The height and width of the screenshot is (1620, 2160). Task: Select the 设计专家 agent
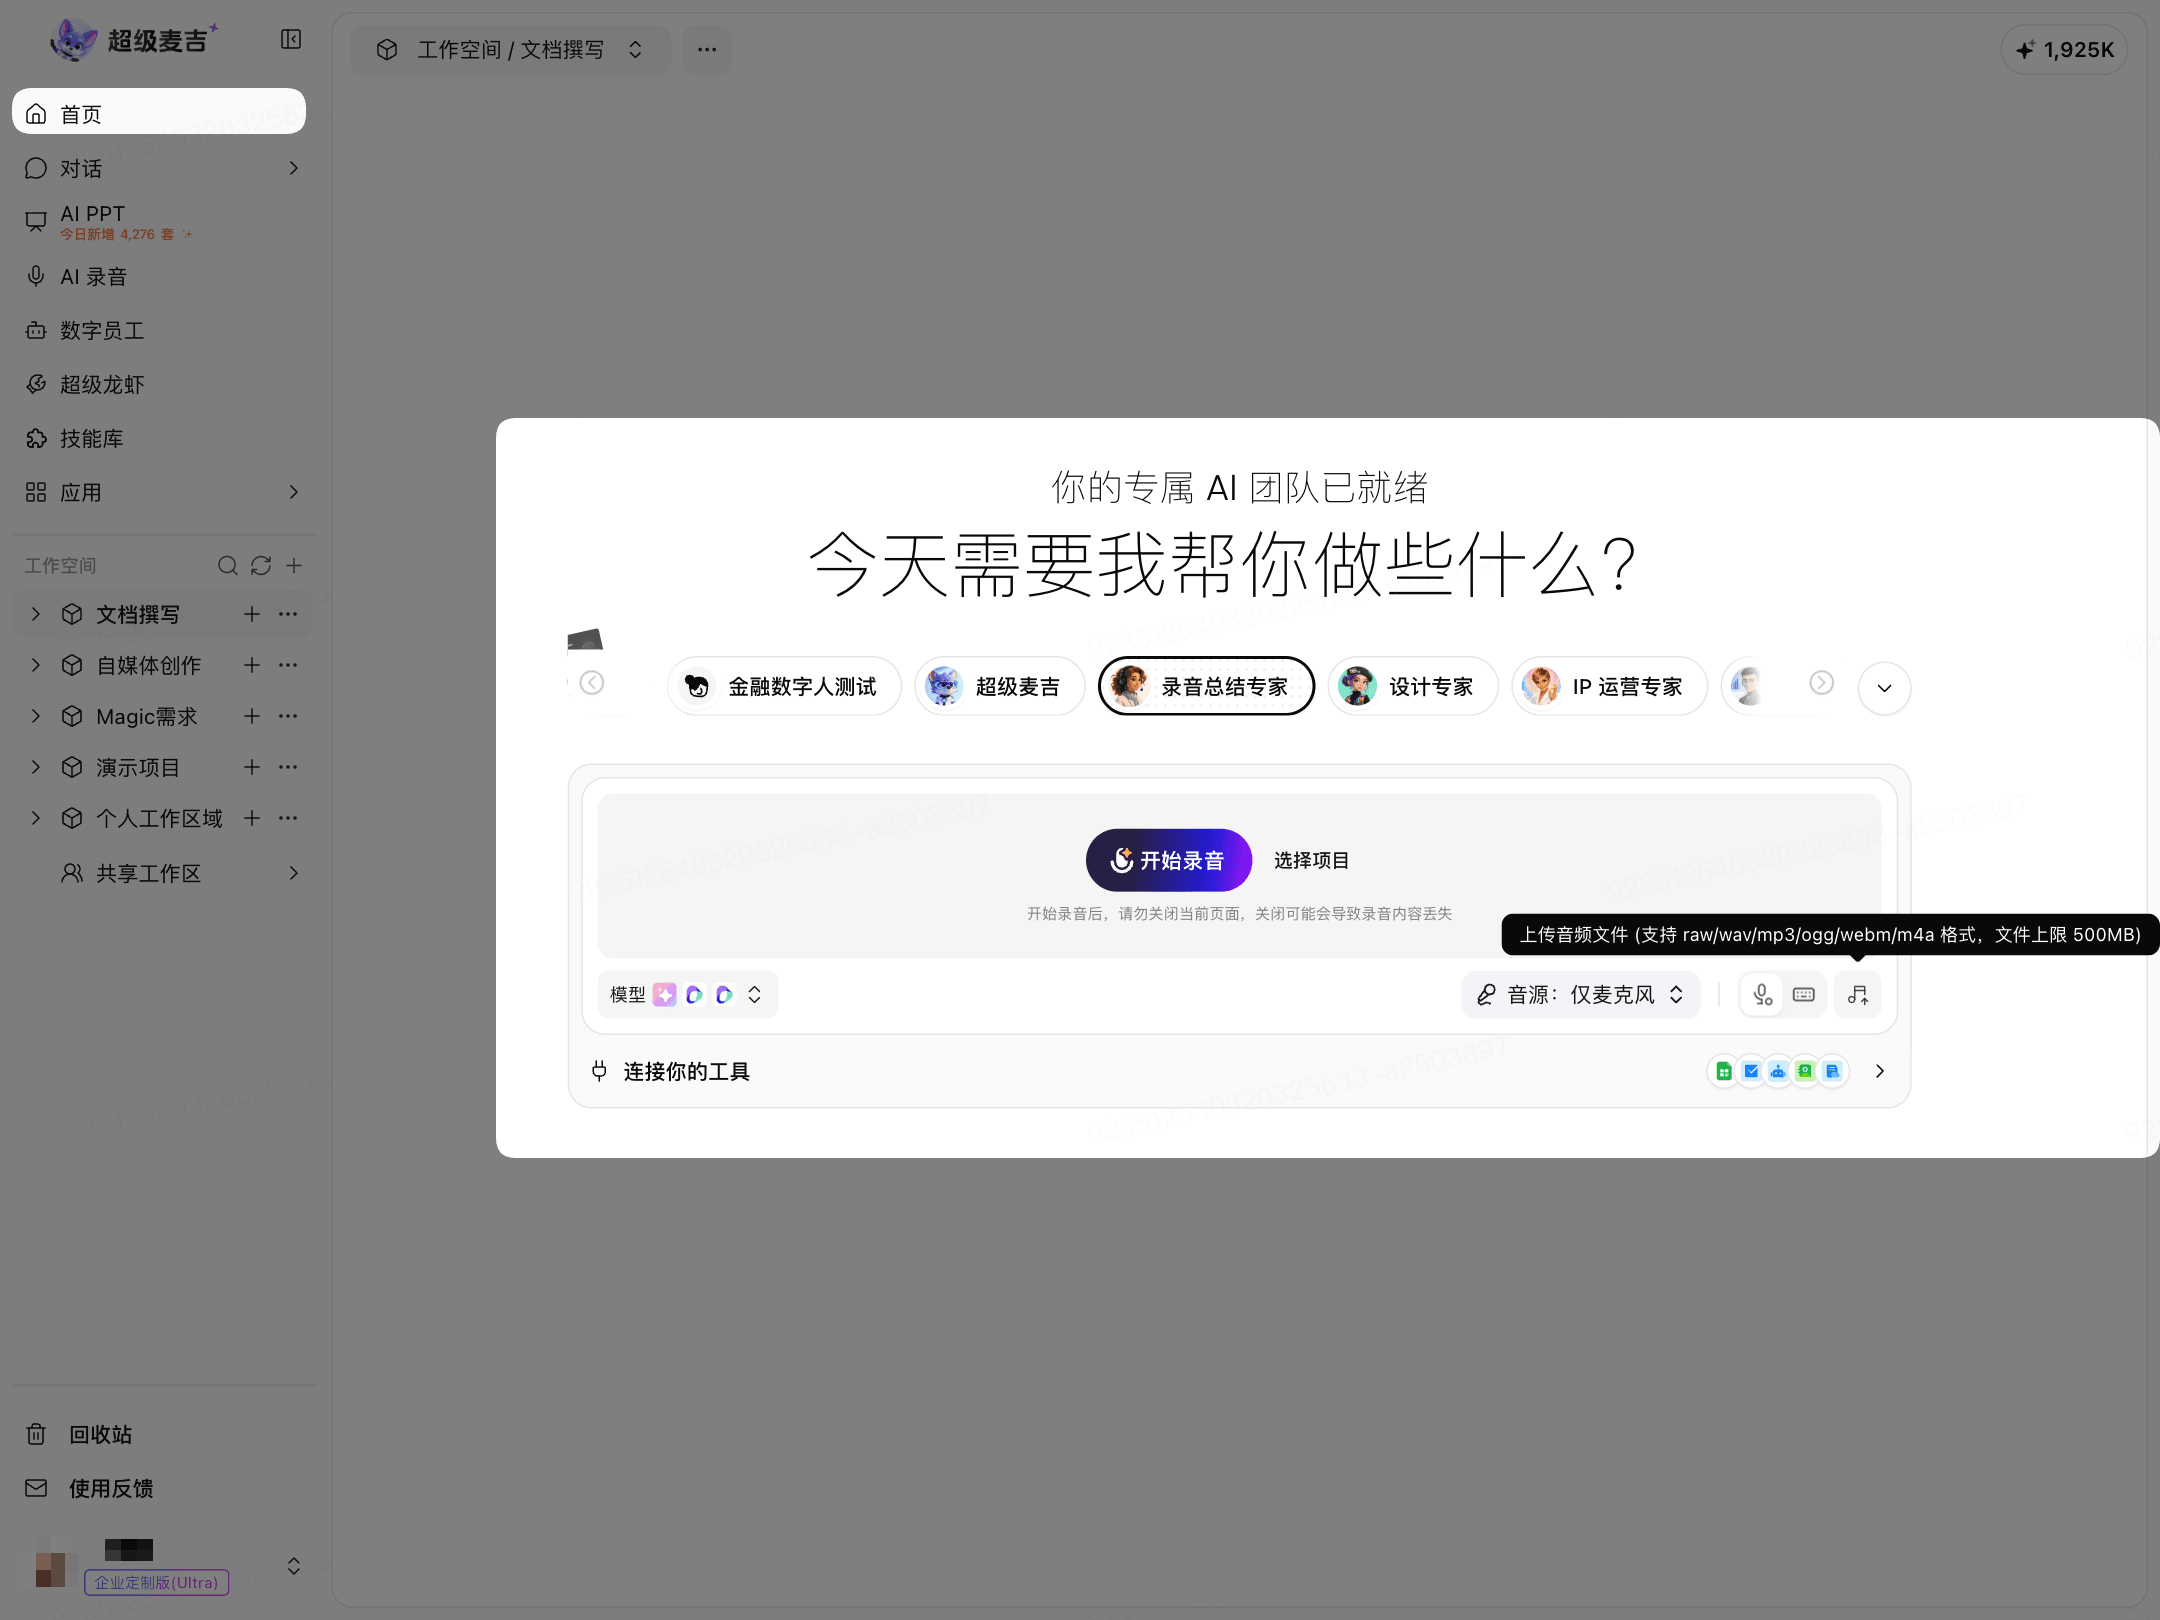pyautogui.click(x=1413, y=687)
